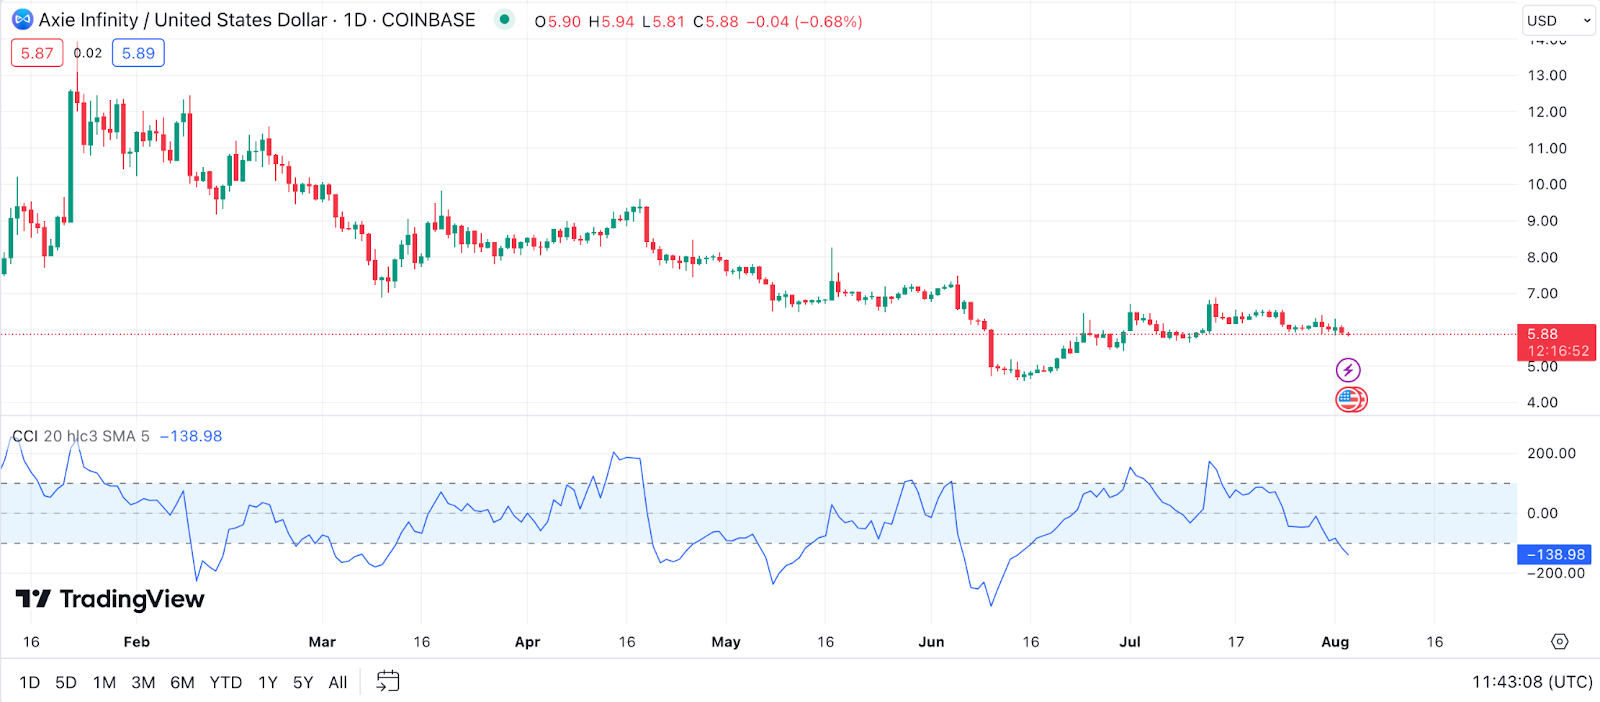
Task: Click the blue 5.89 buy price button
Action: click(x=138, y=53)
